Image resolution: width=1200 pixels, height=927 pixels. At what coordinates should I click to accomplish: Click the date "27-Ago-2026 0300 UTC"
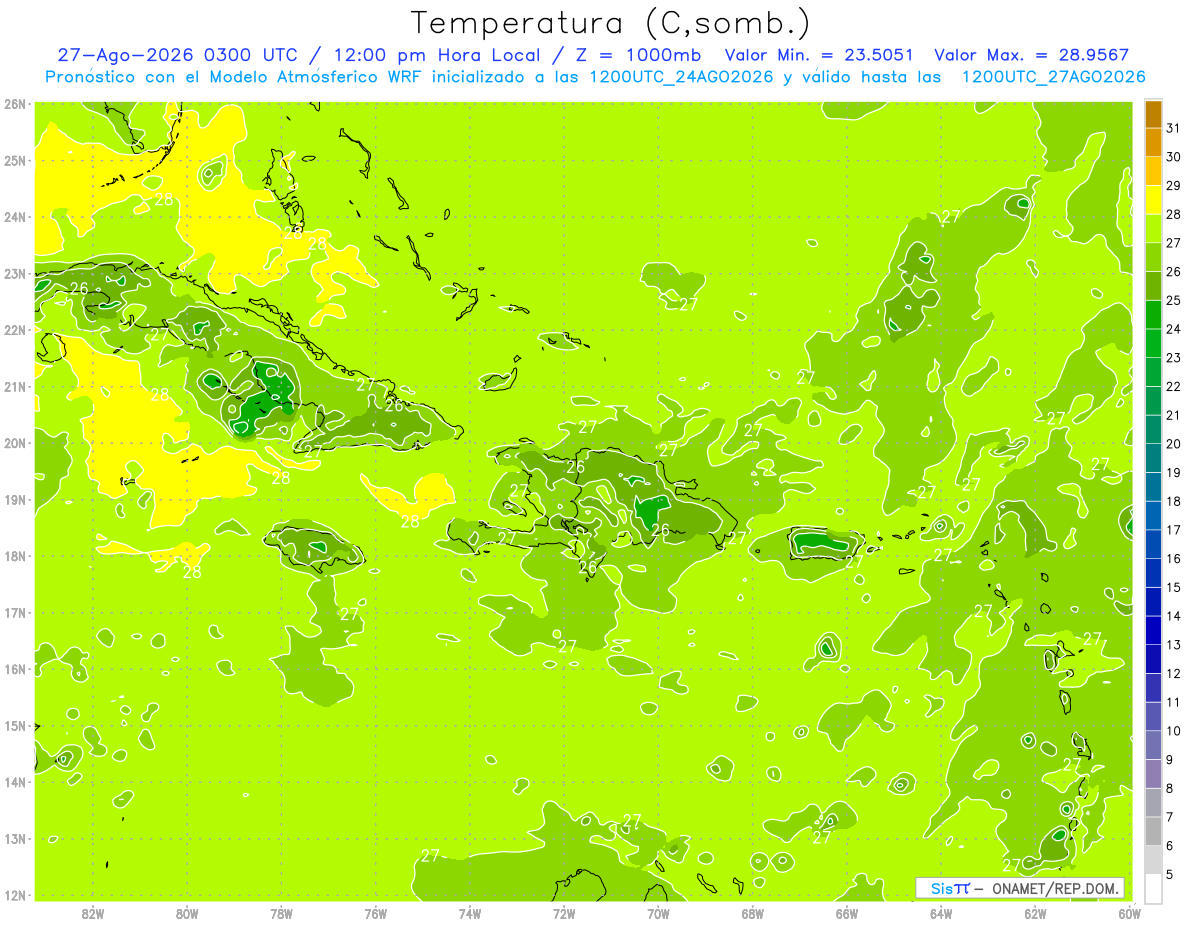pyautogui.click(x=177, y=55)
